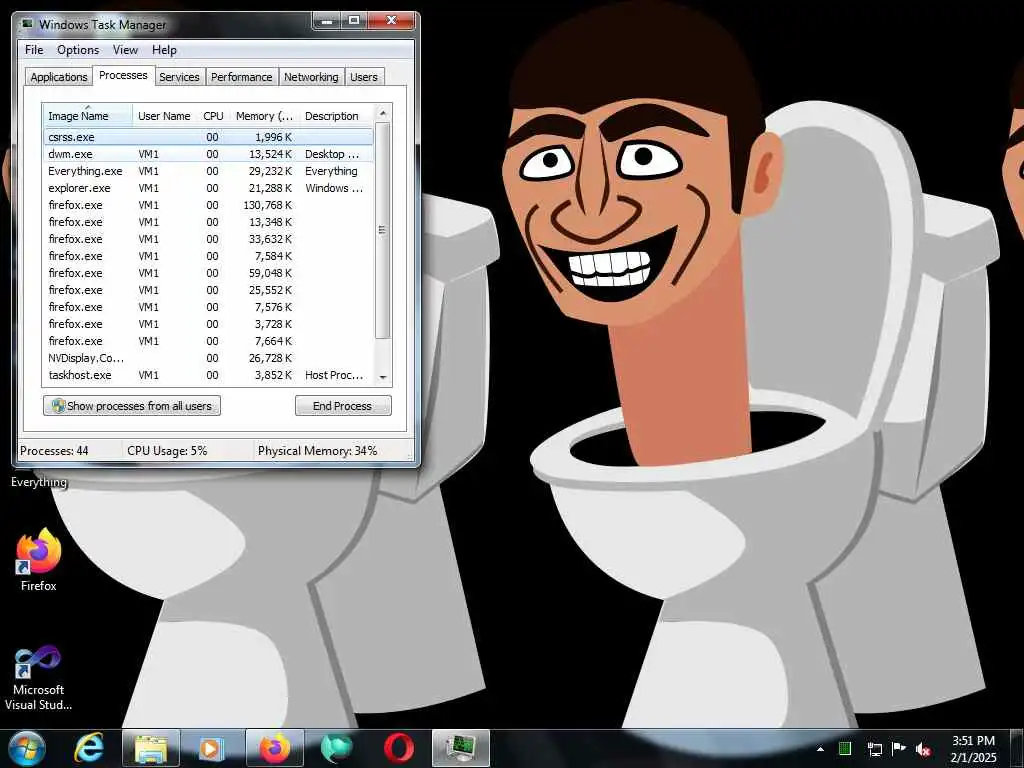This screenshot has width=1024, height=768.
Task: Switch to the Networking tab
Action: click(x=311, y=77)
